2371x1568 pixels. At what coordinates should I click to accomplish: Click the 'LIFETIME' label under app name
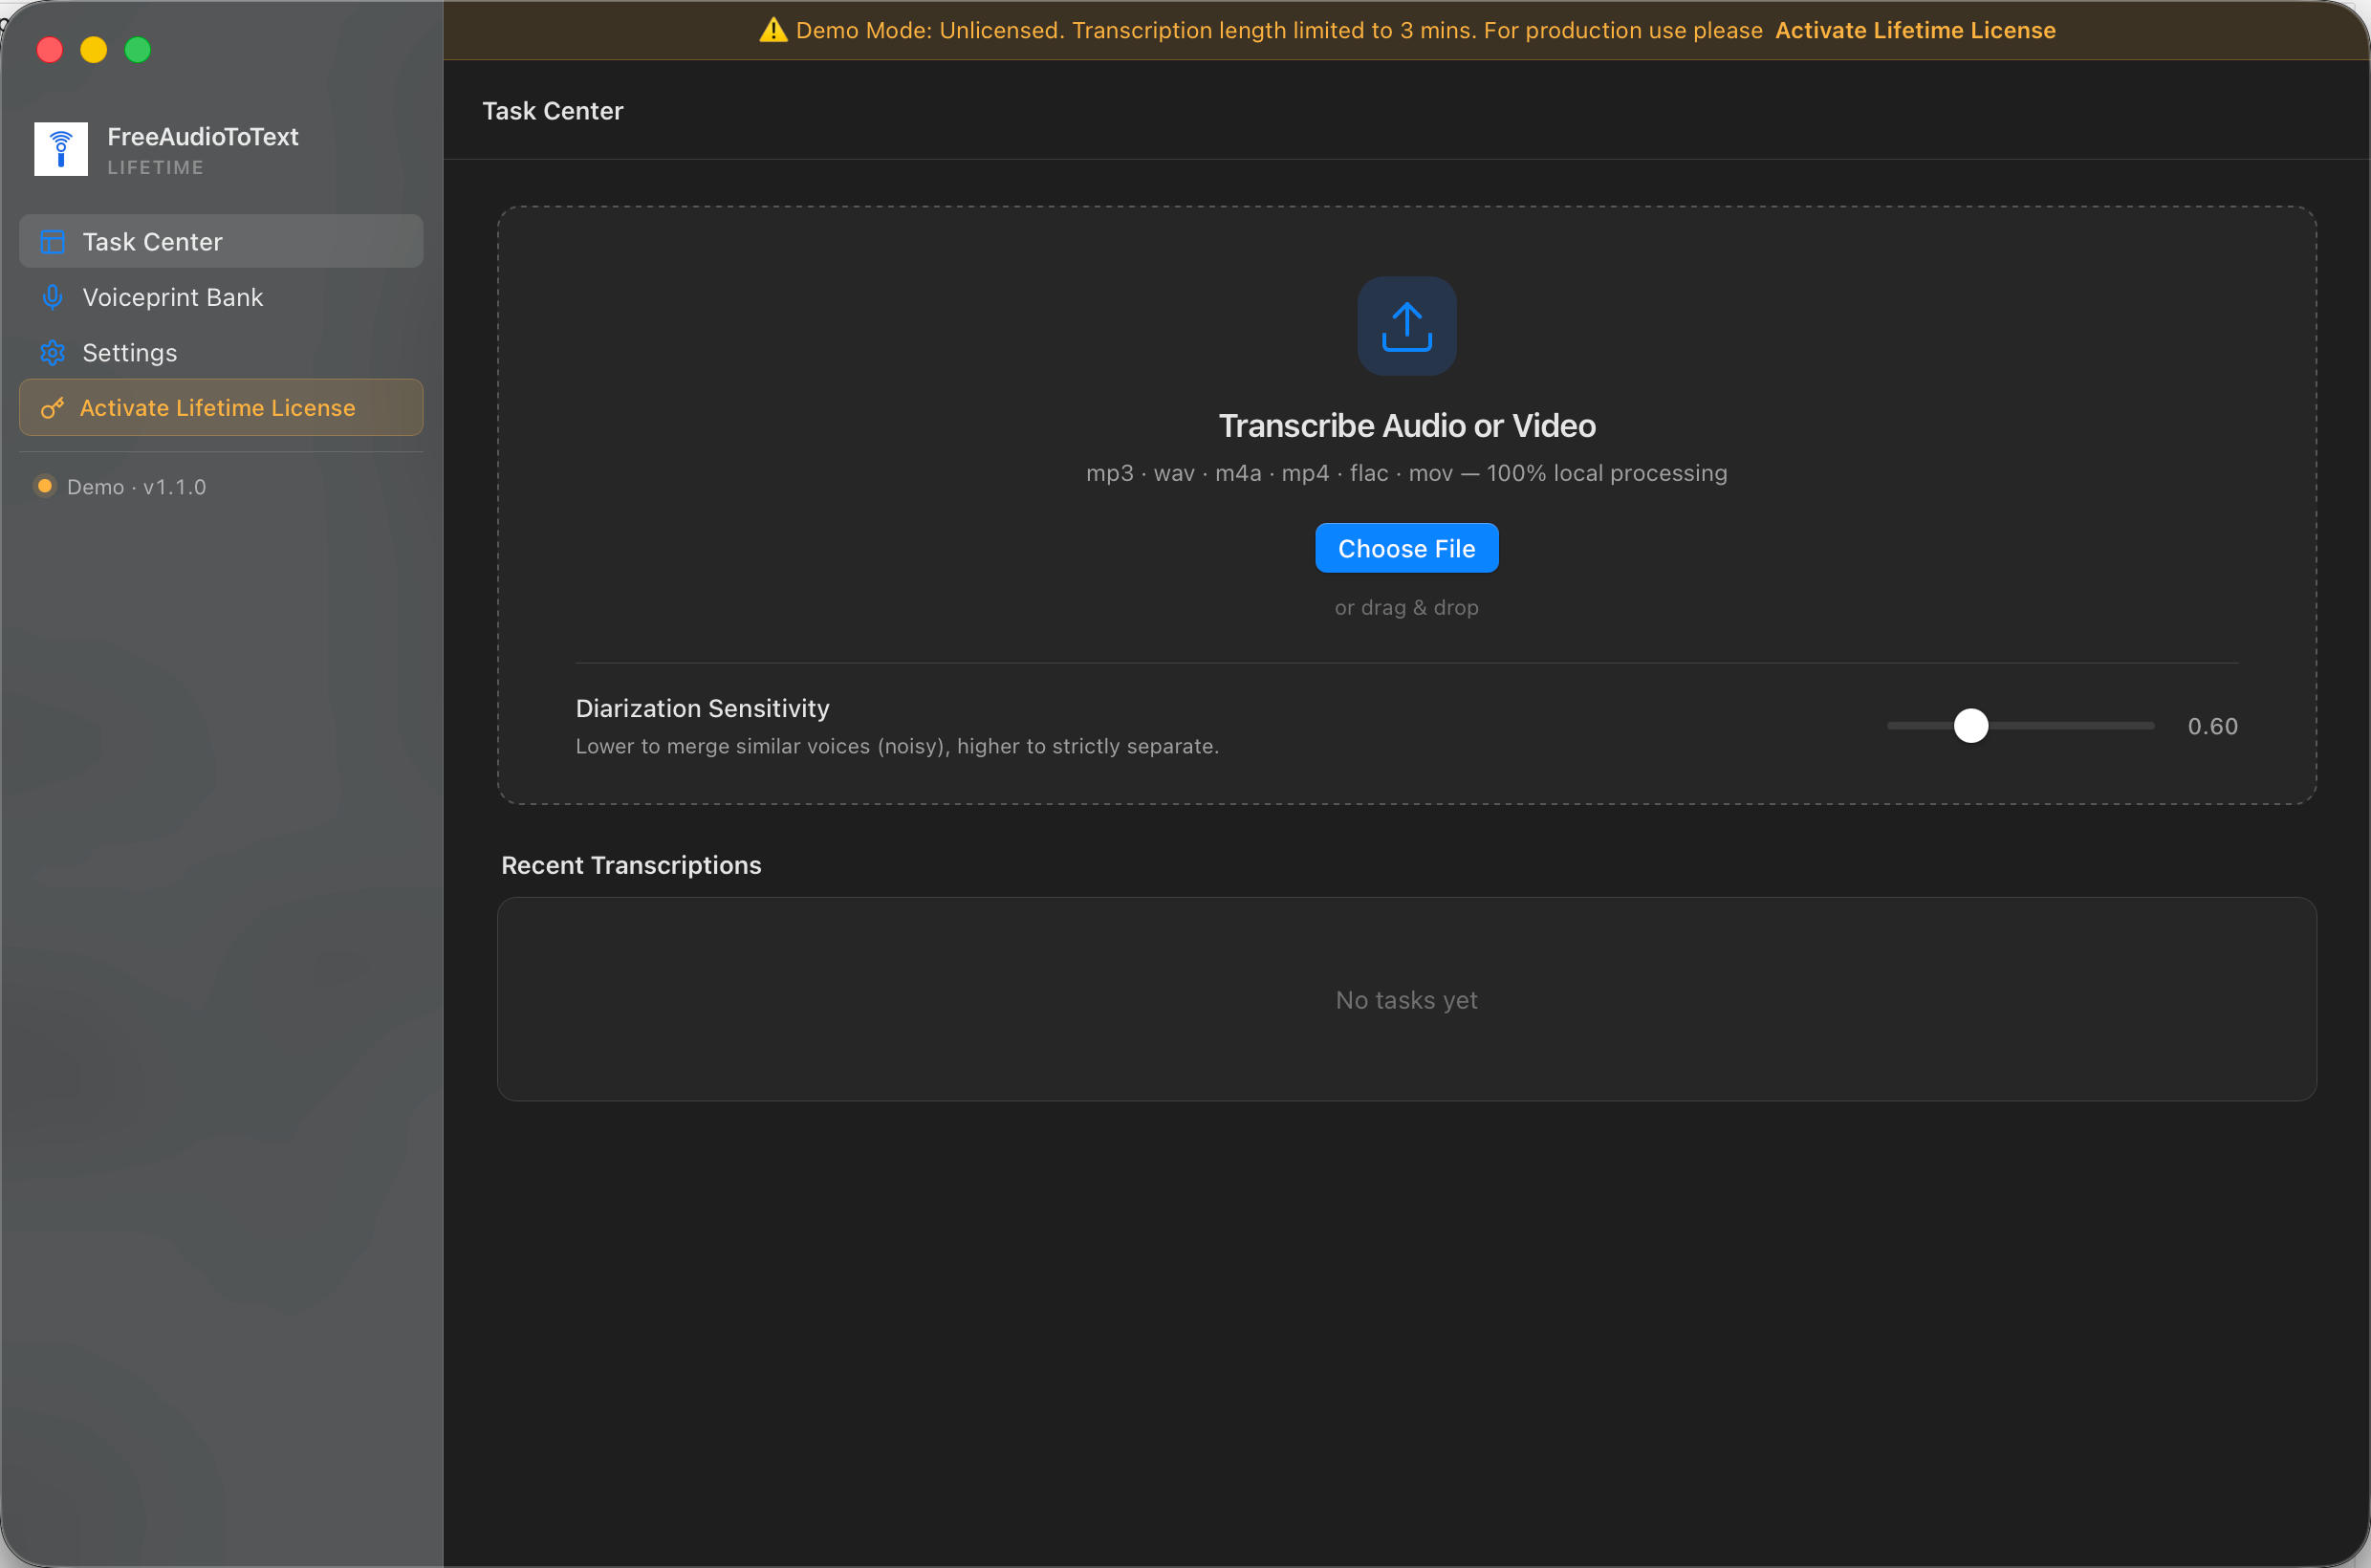pyautogui.click(x=155, y=168)
